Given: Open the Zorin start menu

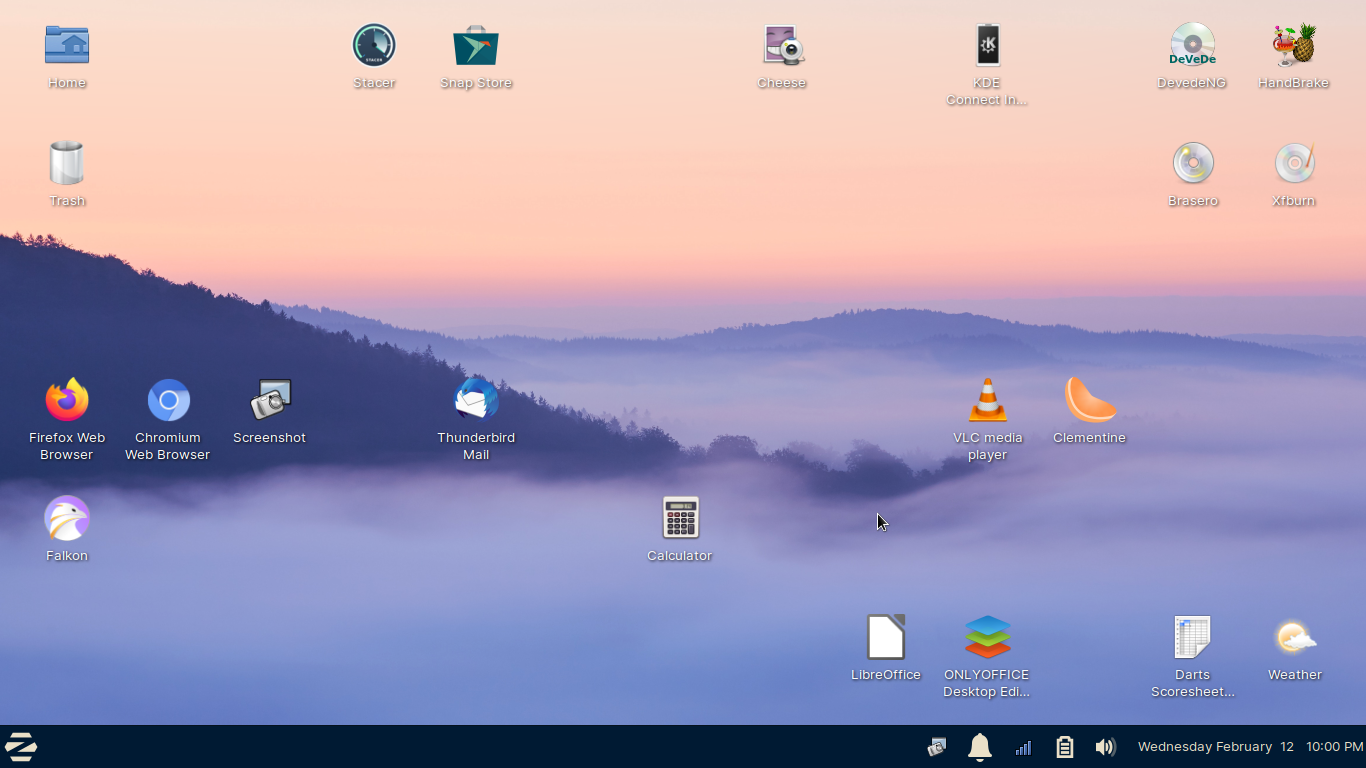Looking at the screenshot, I should pyautogui.click(x=21, y=747).
